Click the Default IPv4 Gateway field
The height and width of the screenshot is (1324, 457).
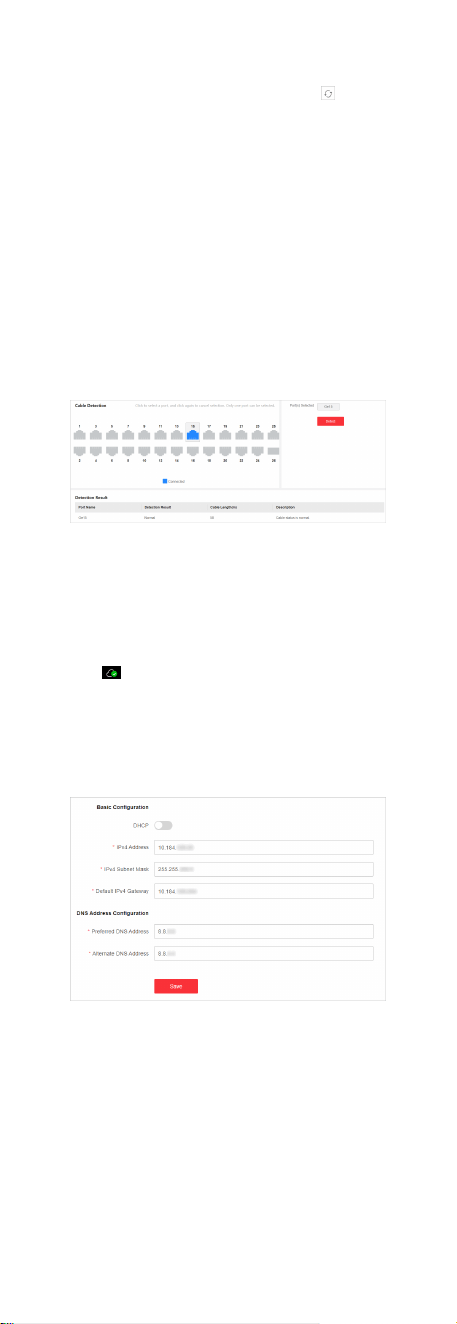tap(263, 891)
